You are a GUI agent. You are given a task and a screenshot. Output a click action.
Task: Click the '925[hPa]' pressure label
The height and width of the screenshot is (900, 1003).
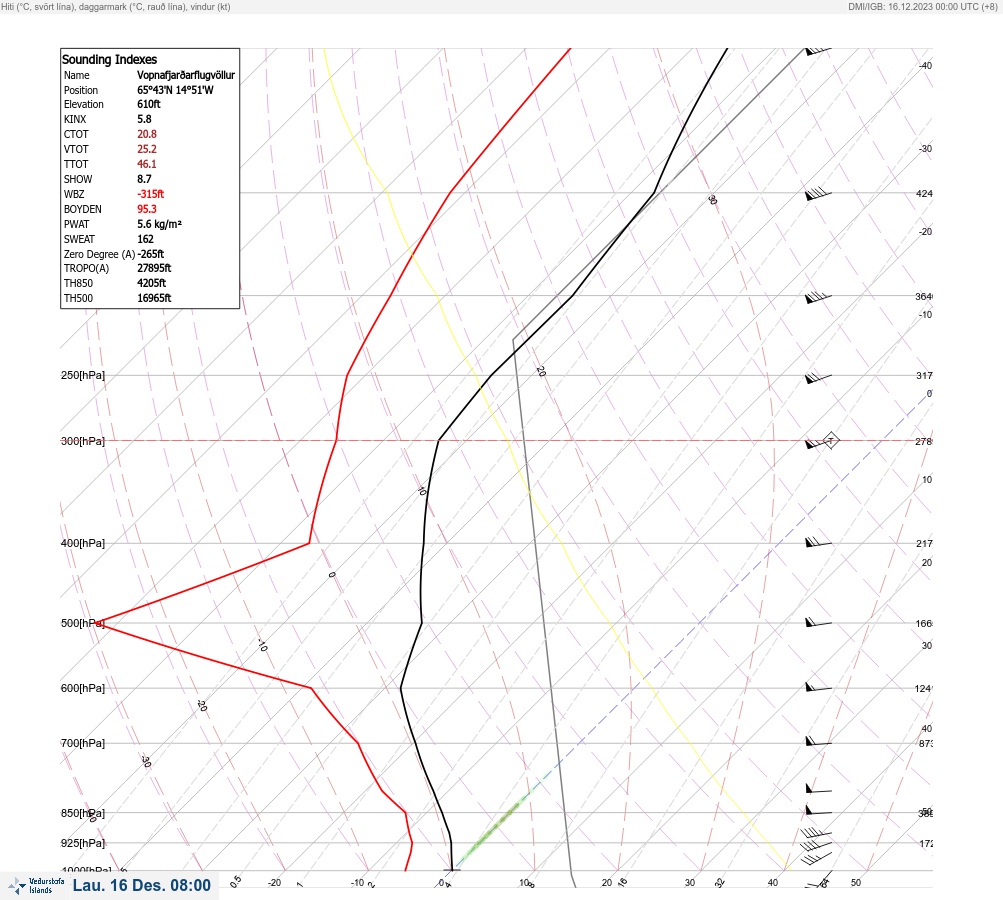click(83, 843)
